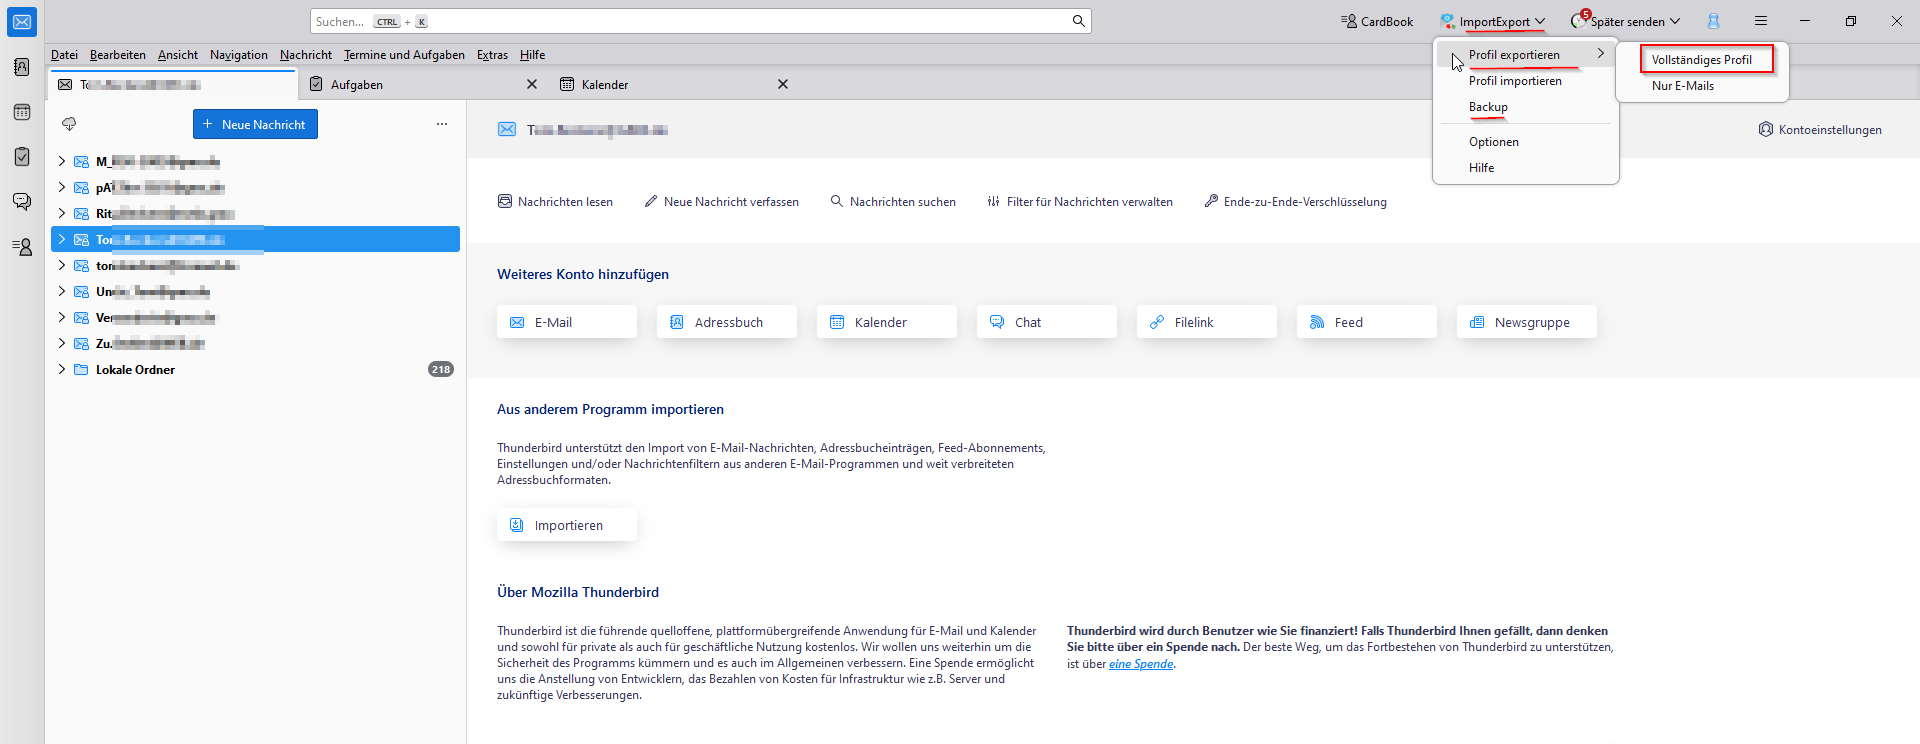Image resolution: width=1920 pixels, height=744 pixels.
Task: Close the Aufgaben tab
Action: (532, 85)
